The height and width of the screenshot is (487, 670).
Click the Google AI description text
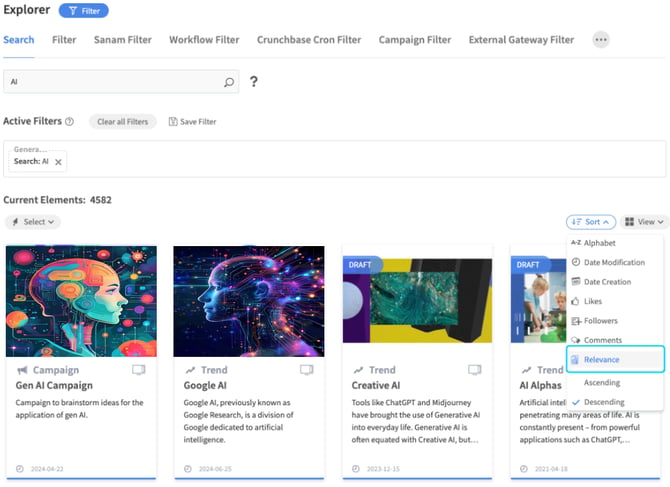[x=238, y=421]
